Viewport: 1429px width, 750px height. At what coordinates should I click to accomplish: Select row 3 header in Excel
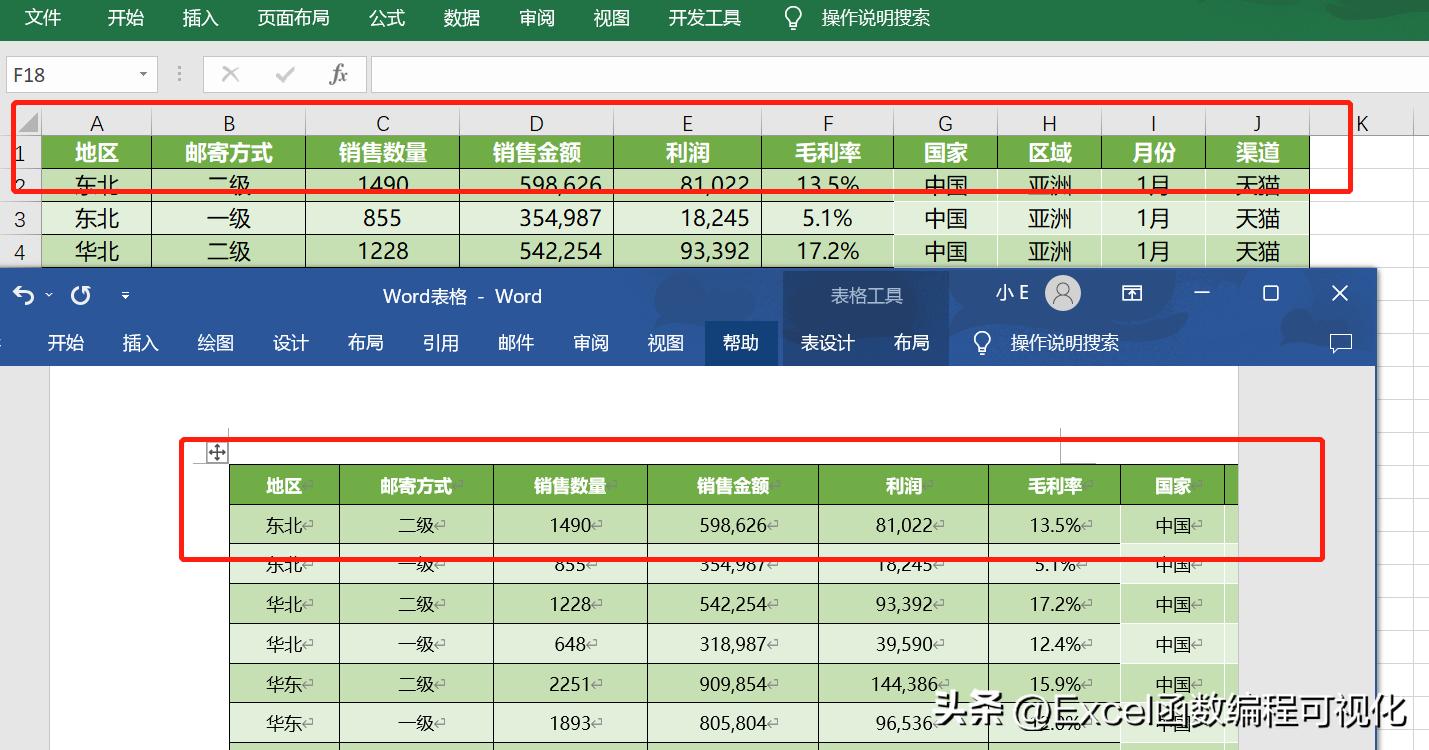click(20, 217)
